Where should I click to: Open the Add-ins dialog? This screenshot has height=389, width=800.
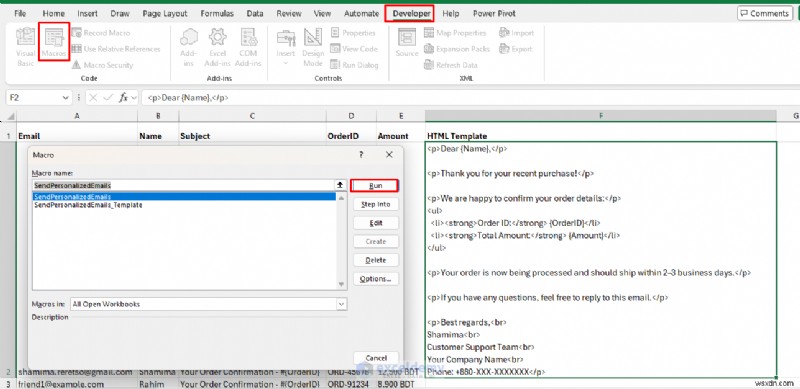click(189, 47)
